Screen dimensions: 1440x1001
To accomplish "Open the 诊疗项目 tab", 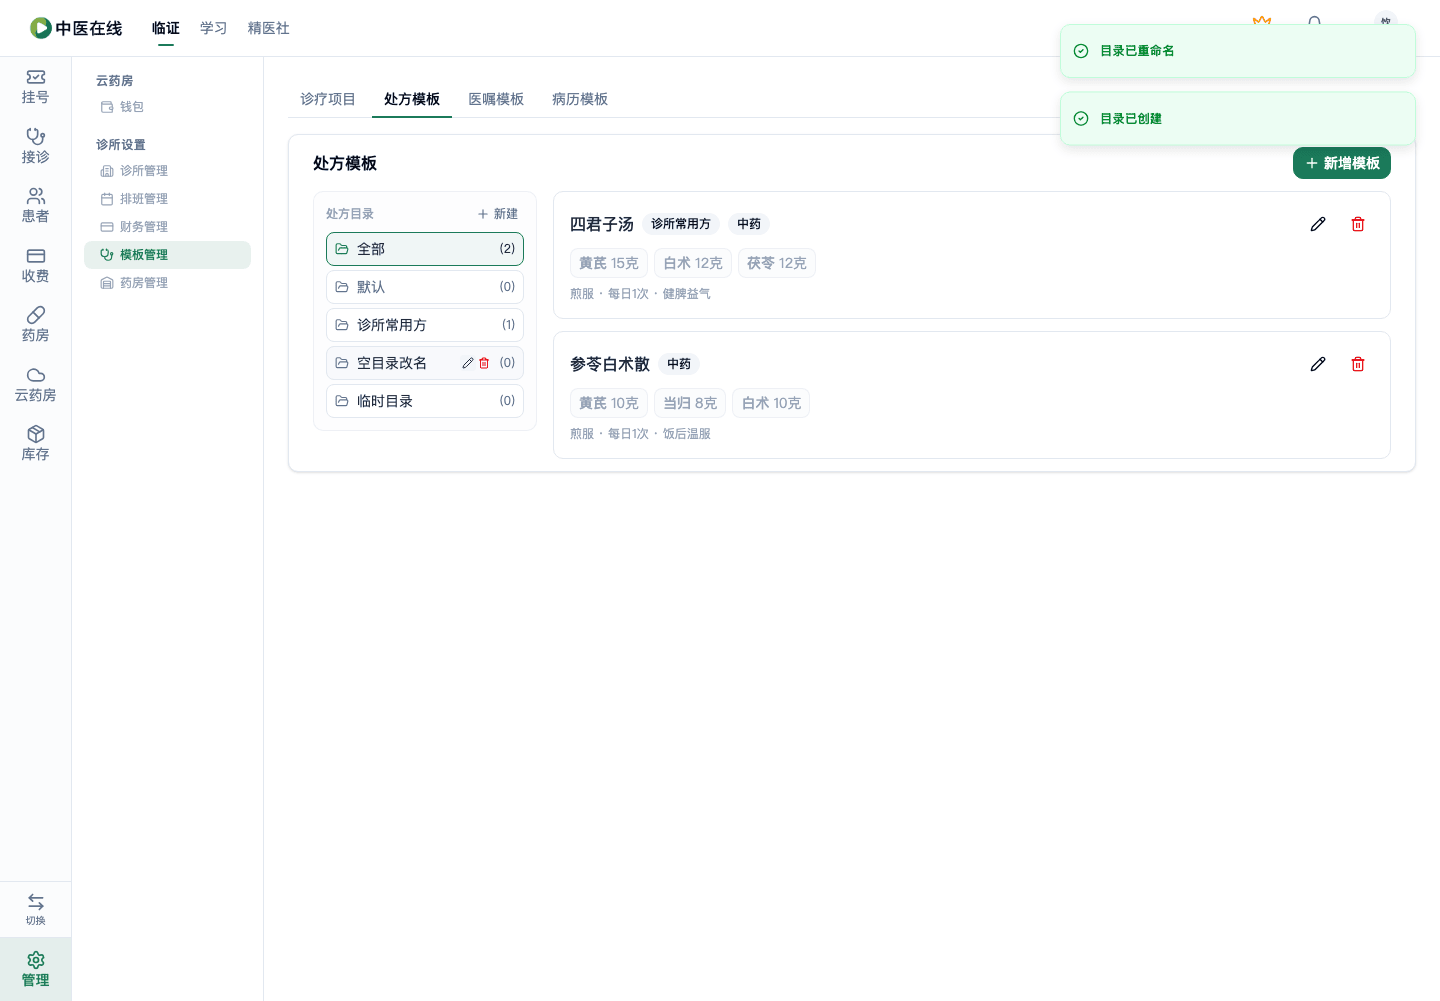I will tap(328, 99).
